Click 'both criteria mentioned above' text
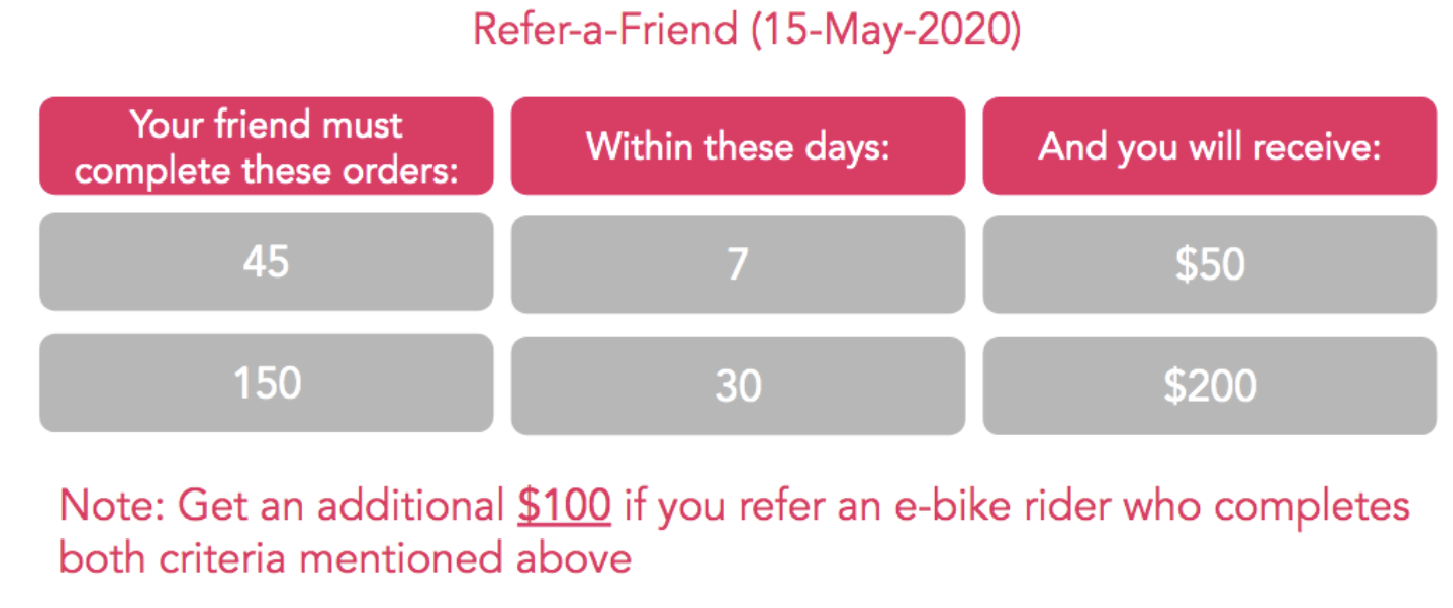The width and height of the screenshot is (1453, 608). tap(345, 558)
